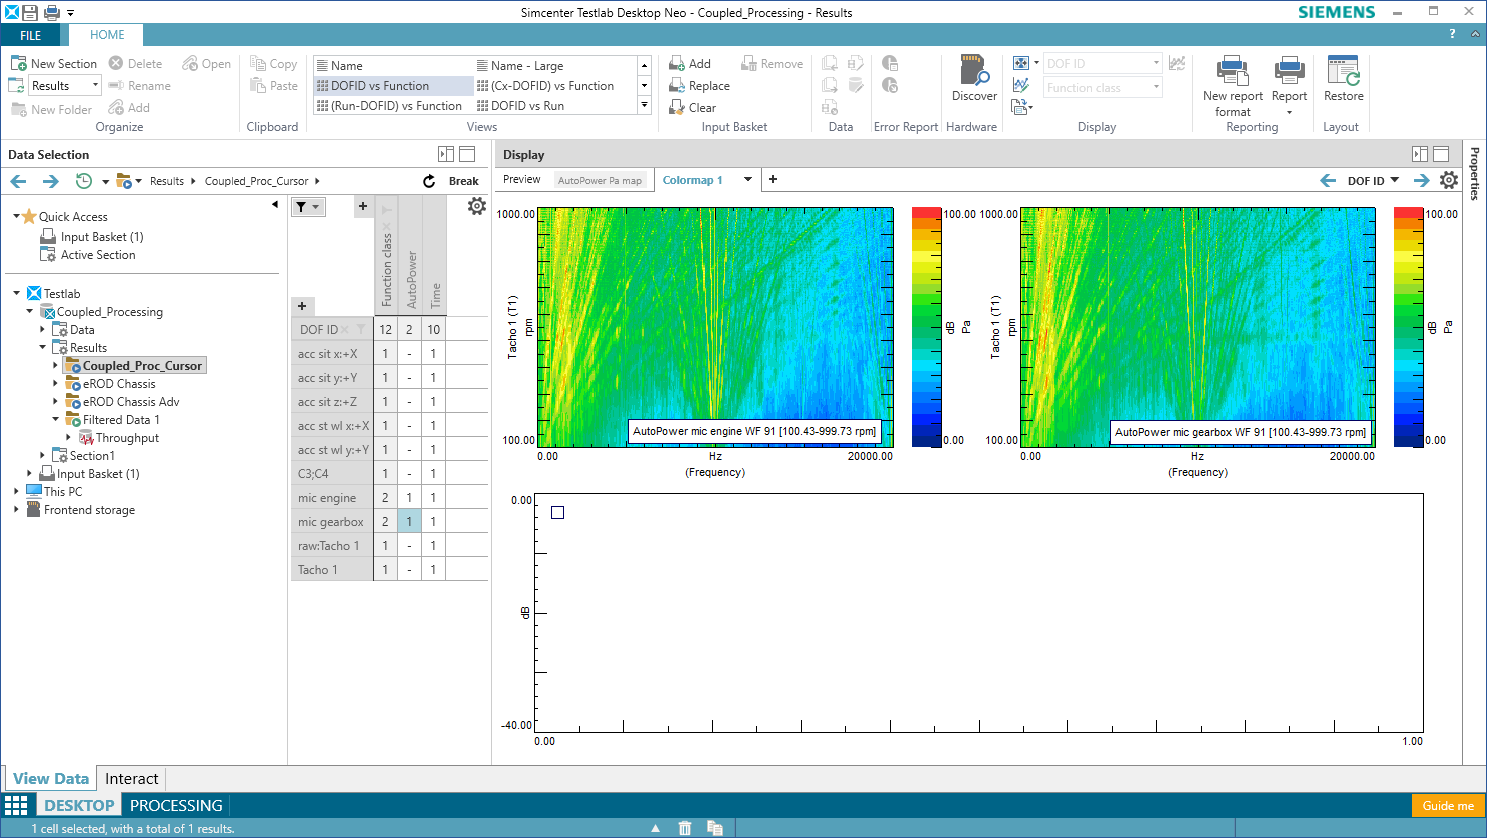This screenshot has height=838, width=1487.
Task: Select the mic gearbox AutoPower cell
Action: coord(409,521)
